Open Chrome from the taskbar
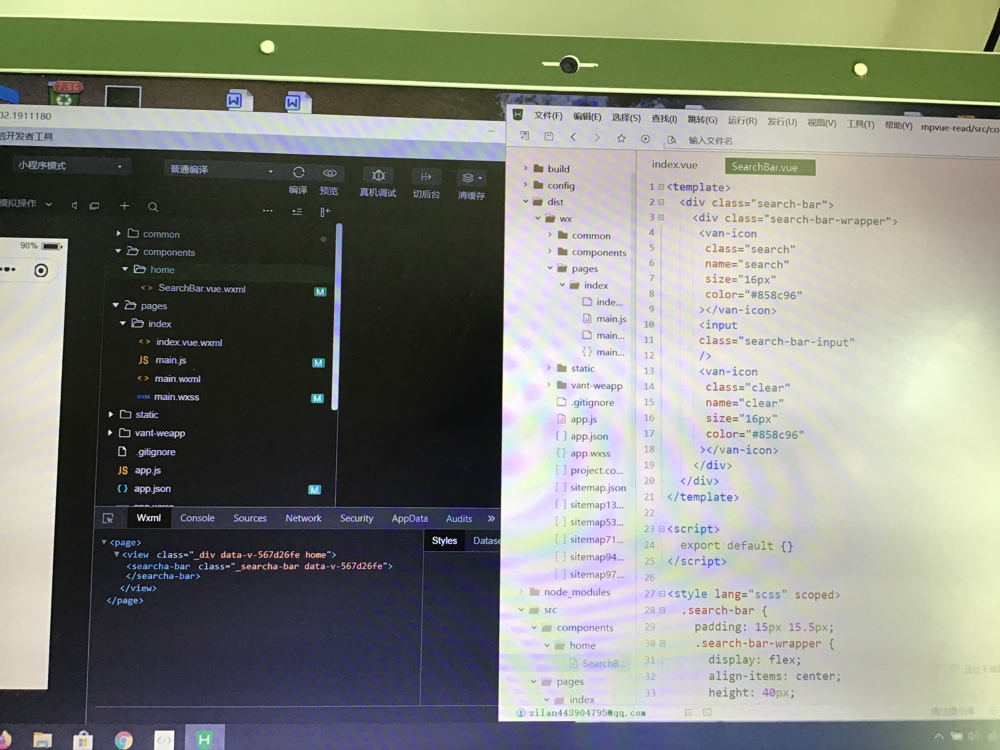1000x750 pixels. pyautogui.click(x=124, y=740)
